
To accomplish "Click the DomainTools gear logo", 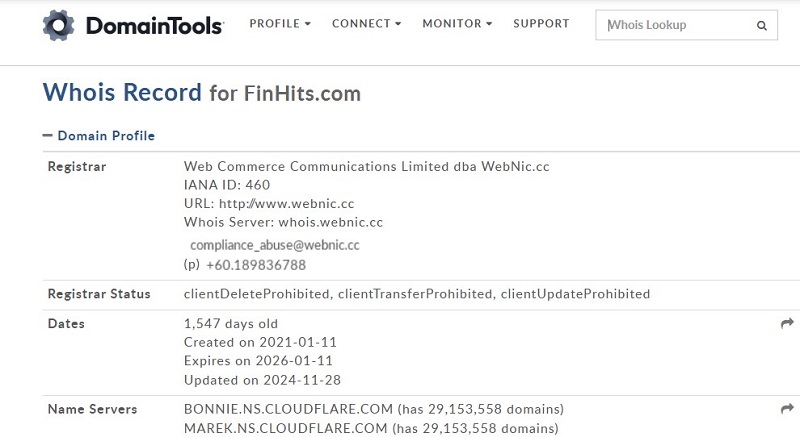I will 58,25.
